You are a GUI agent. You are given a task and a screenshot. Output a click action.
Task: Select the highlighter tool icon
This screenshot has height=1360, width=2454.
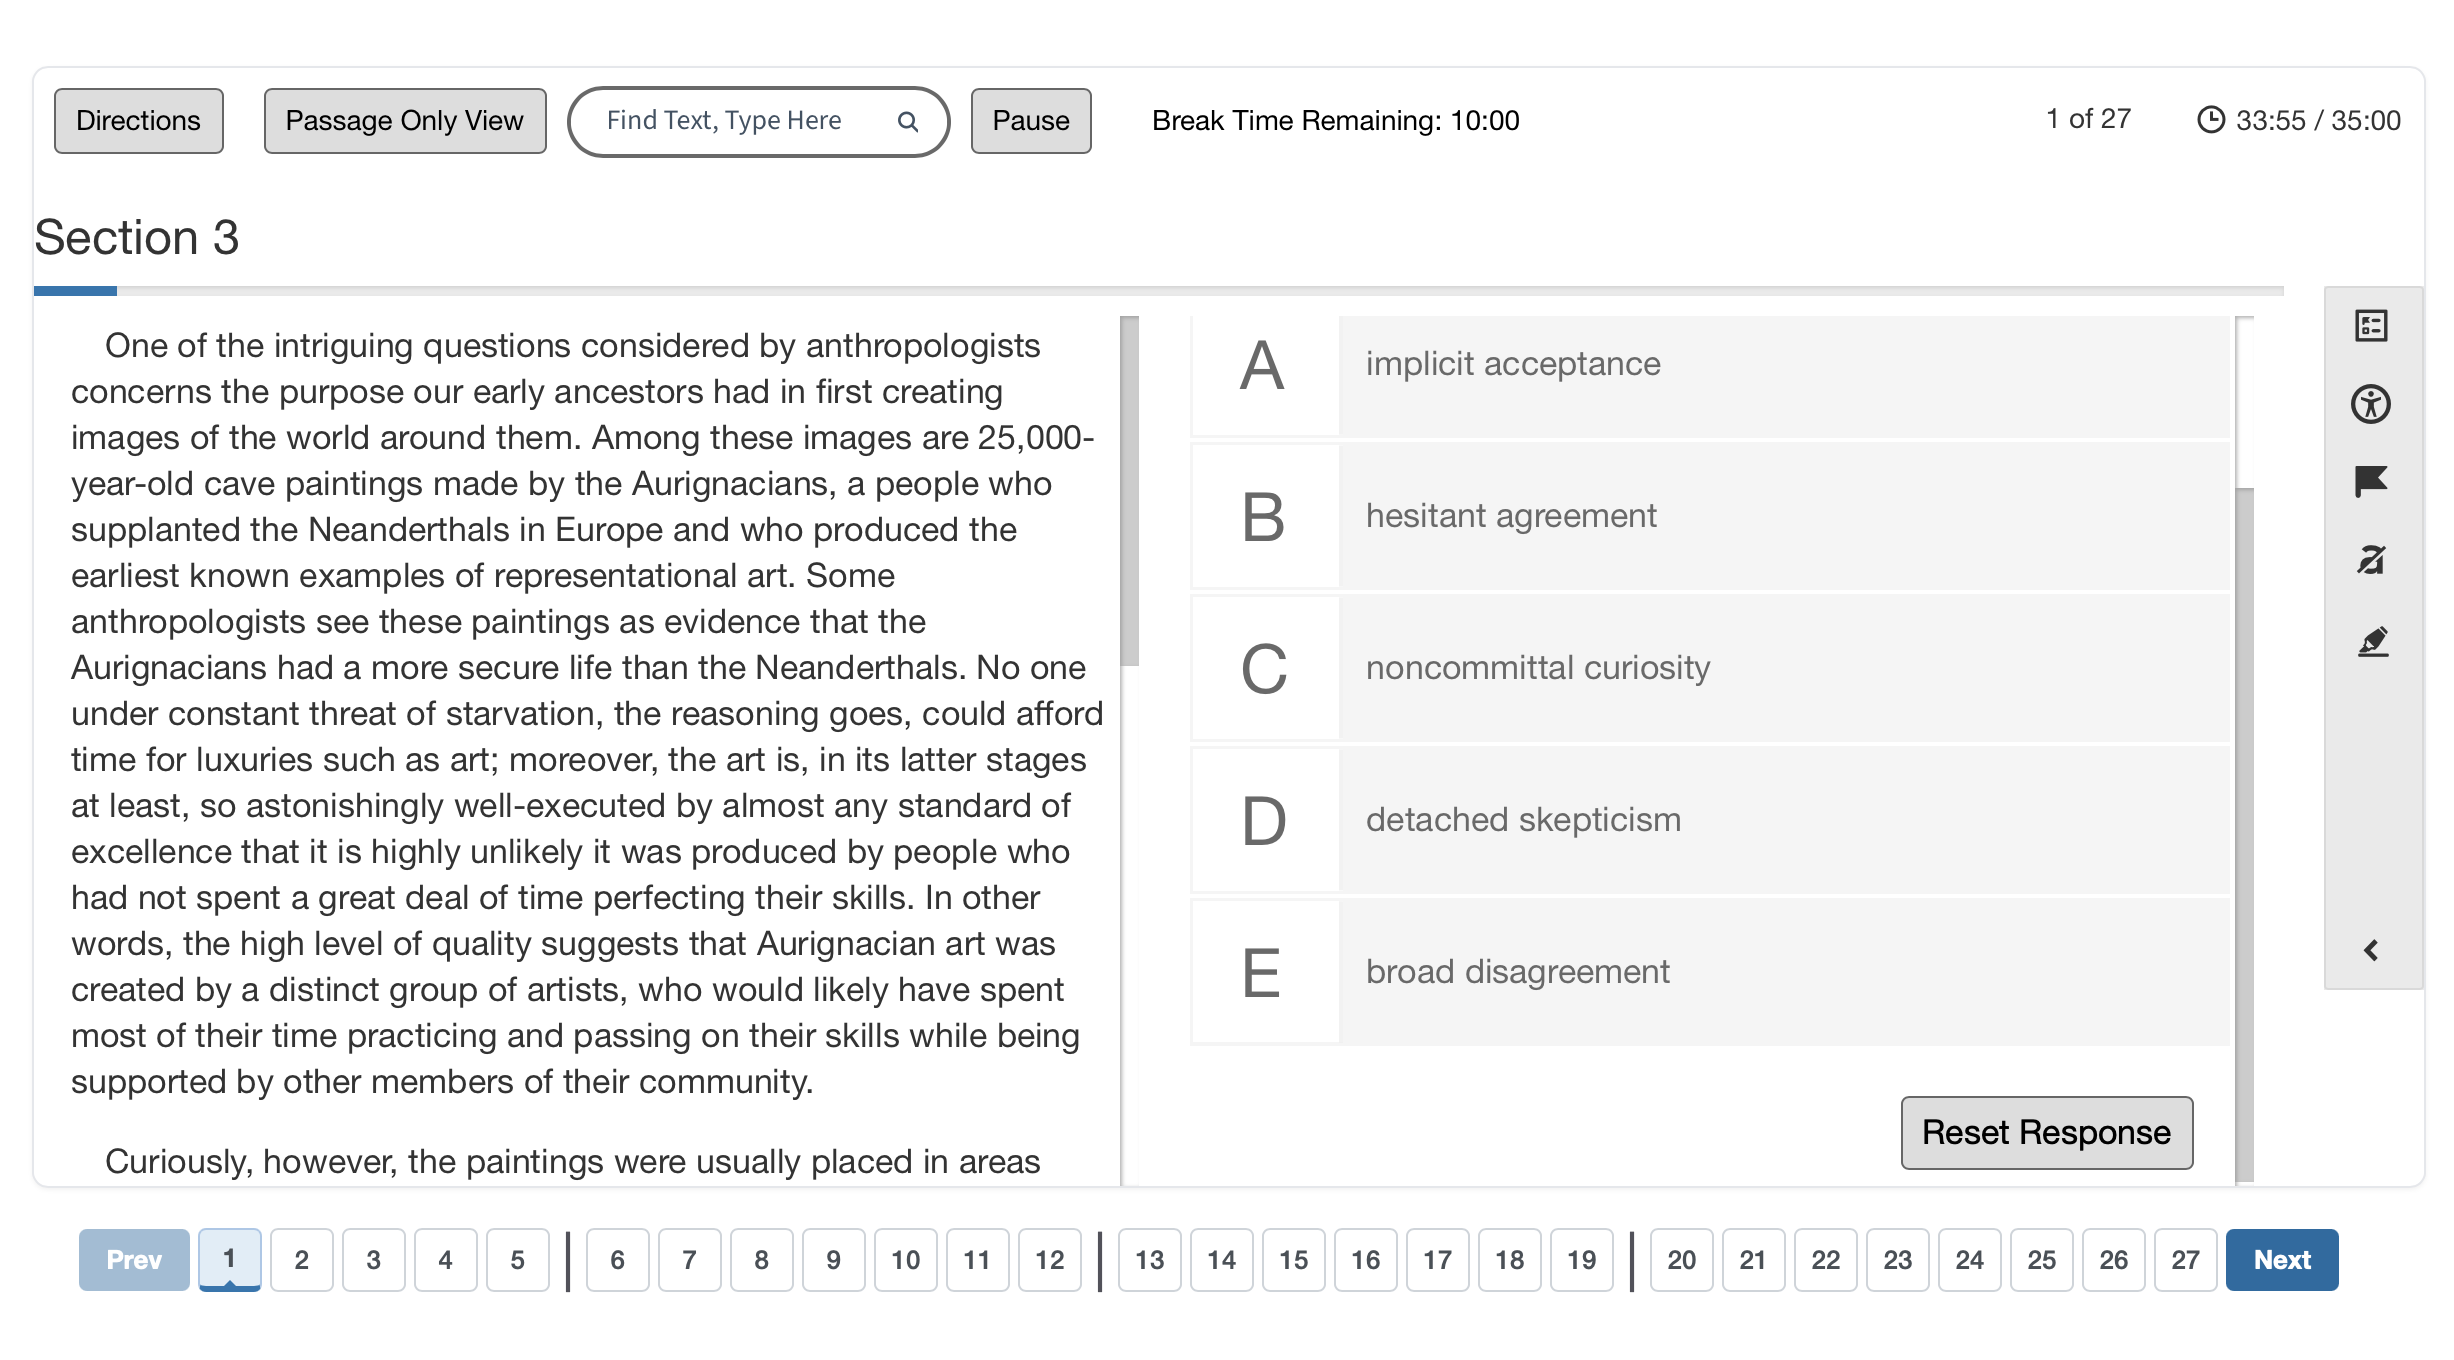click(x=2372, y=641)
